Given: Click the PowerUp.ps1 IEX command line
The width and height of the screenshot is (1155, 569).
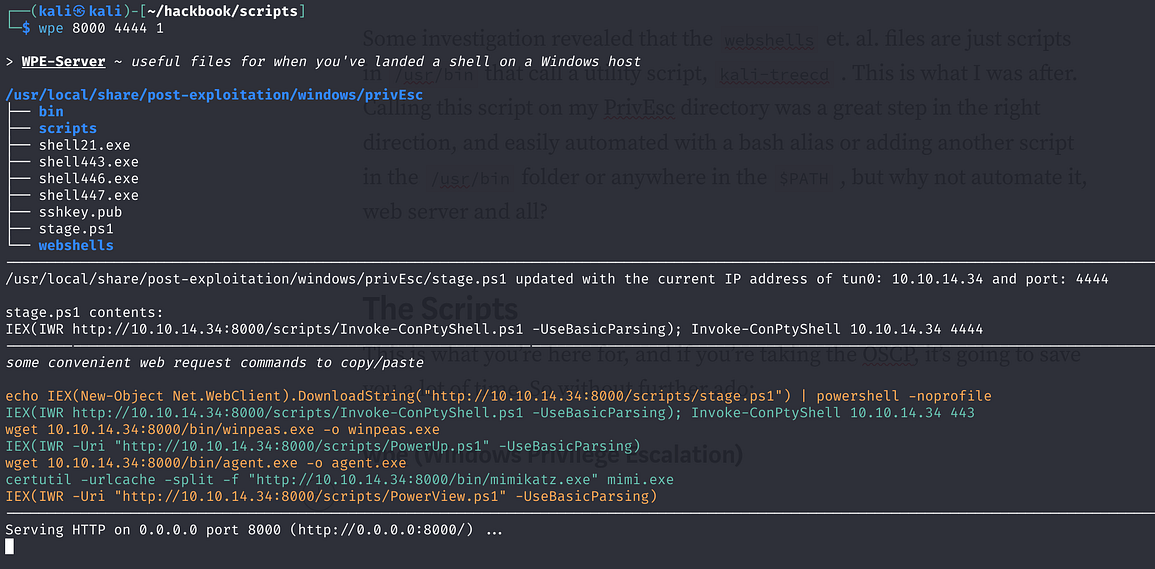Looking at the screenshot, I should click(x=322, y=447).
